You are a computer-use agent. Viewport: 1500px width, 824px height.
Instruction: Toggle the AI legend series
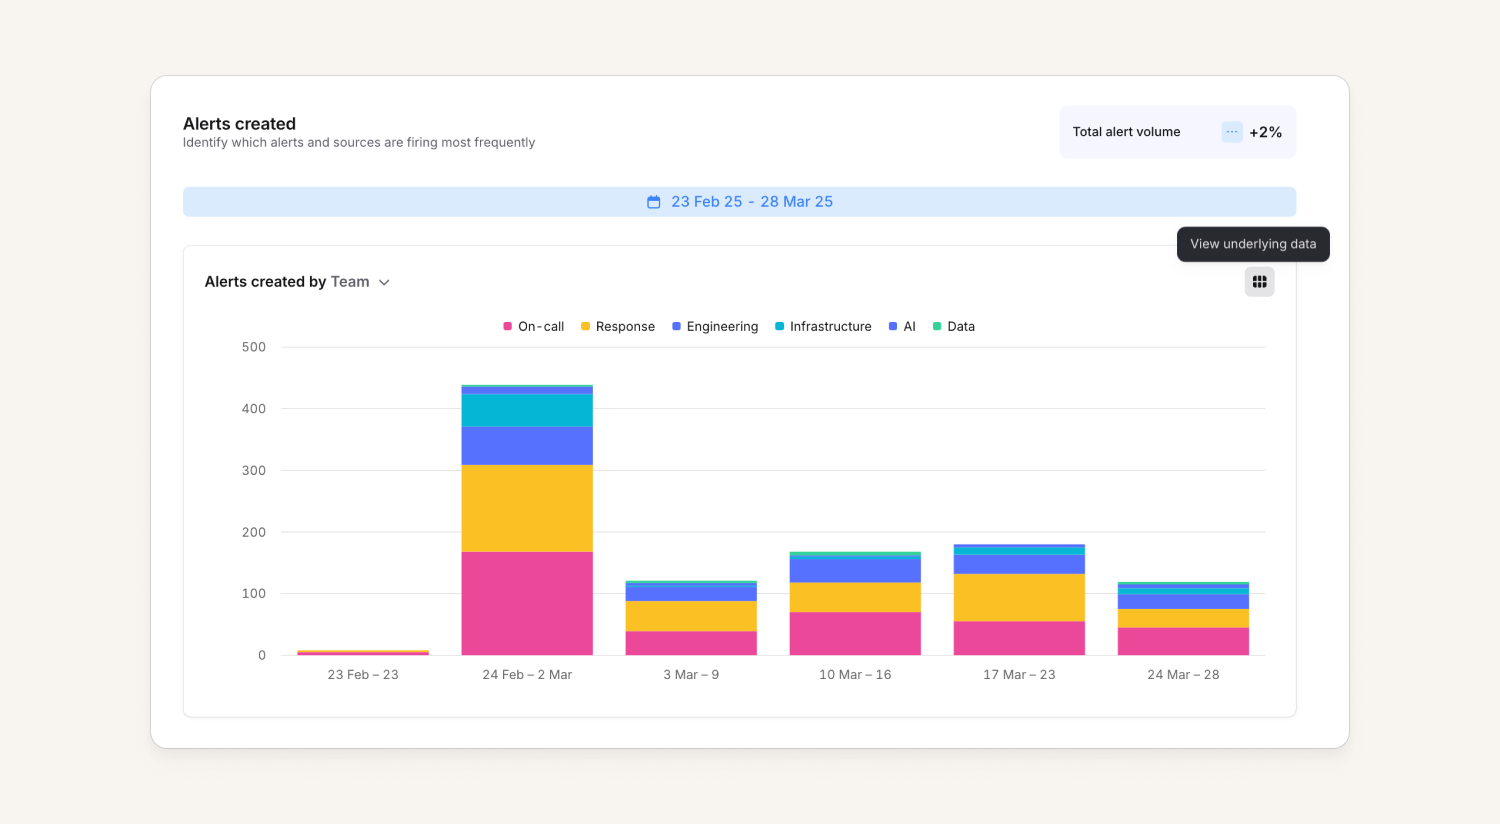click(902, 327)
